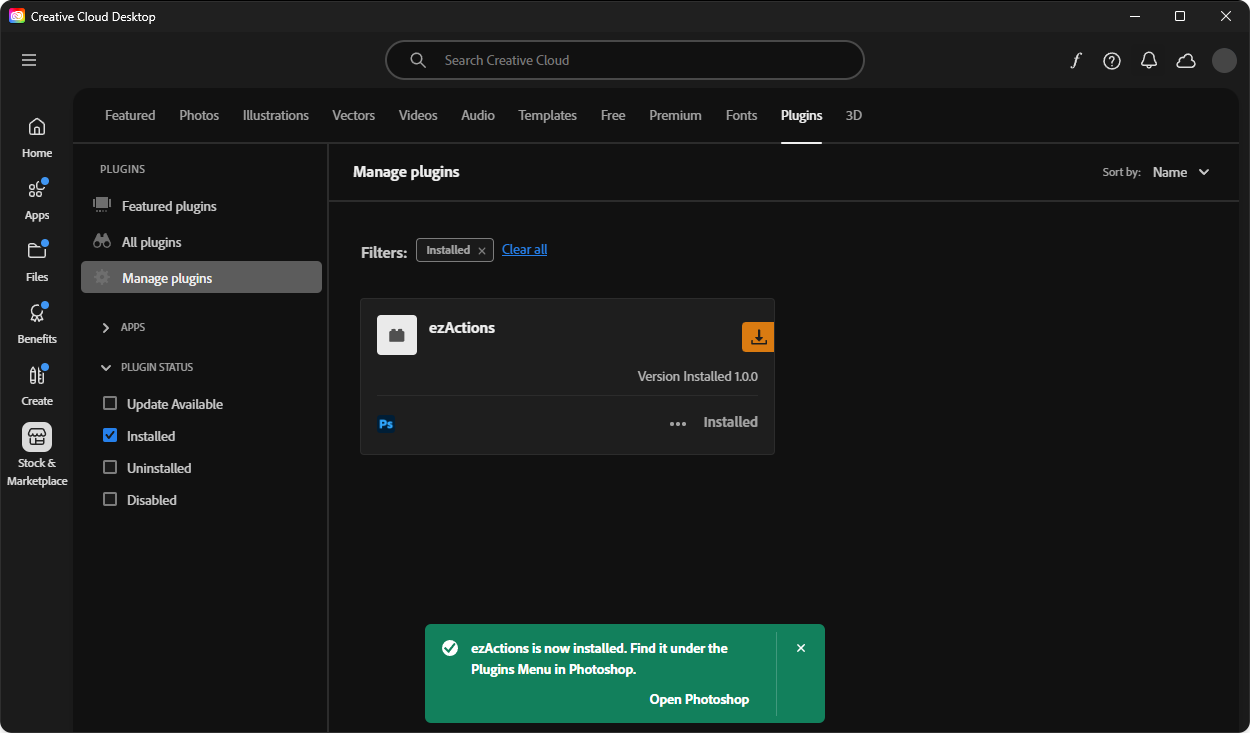Tick the Disabled plugin checkbox
Image resolution: width=1250 pixels, height=733 pixels.
pyautogui.click(x=110, y=500)
